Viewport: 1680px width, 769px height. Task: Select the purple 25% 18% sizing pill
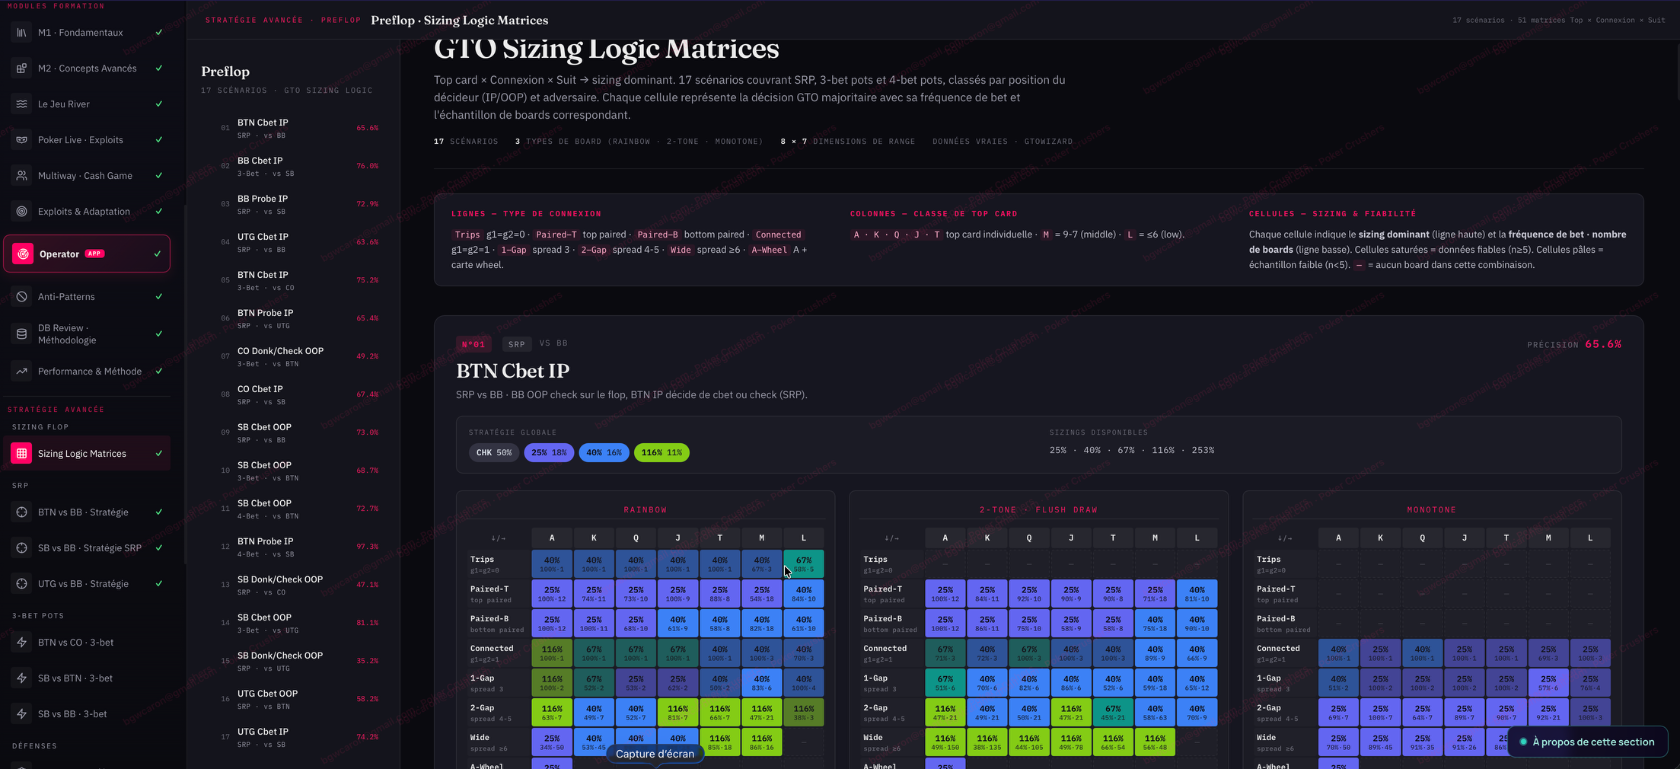point(549,452)
